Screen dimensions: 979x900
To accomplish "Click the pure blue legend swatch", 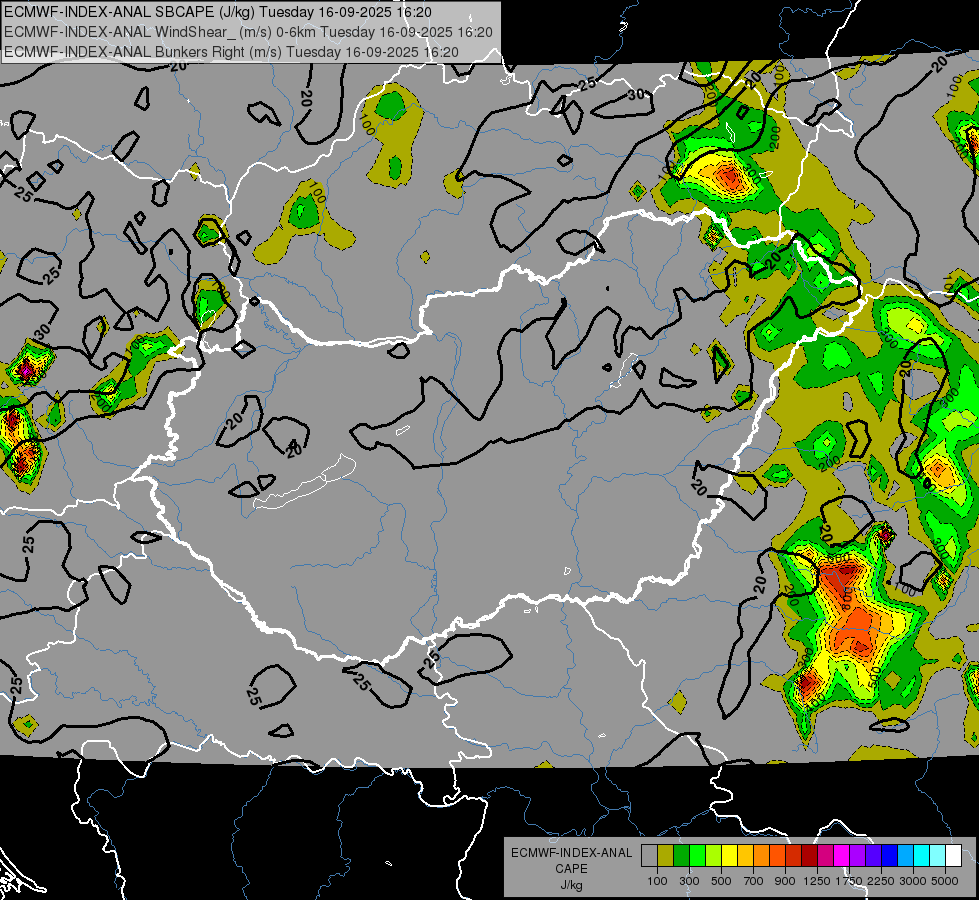I will (889, 856).
